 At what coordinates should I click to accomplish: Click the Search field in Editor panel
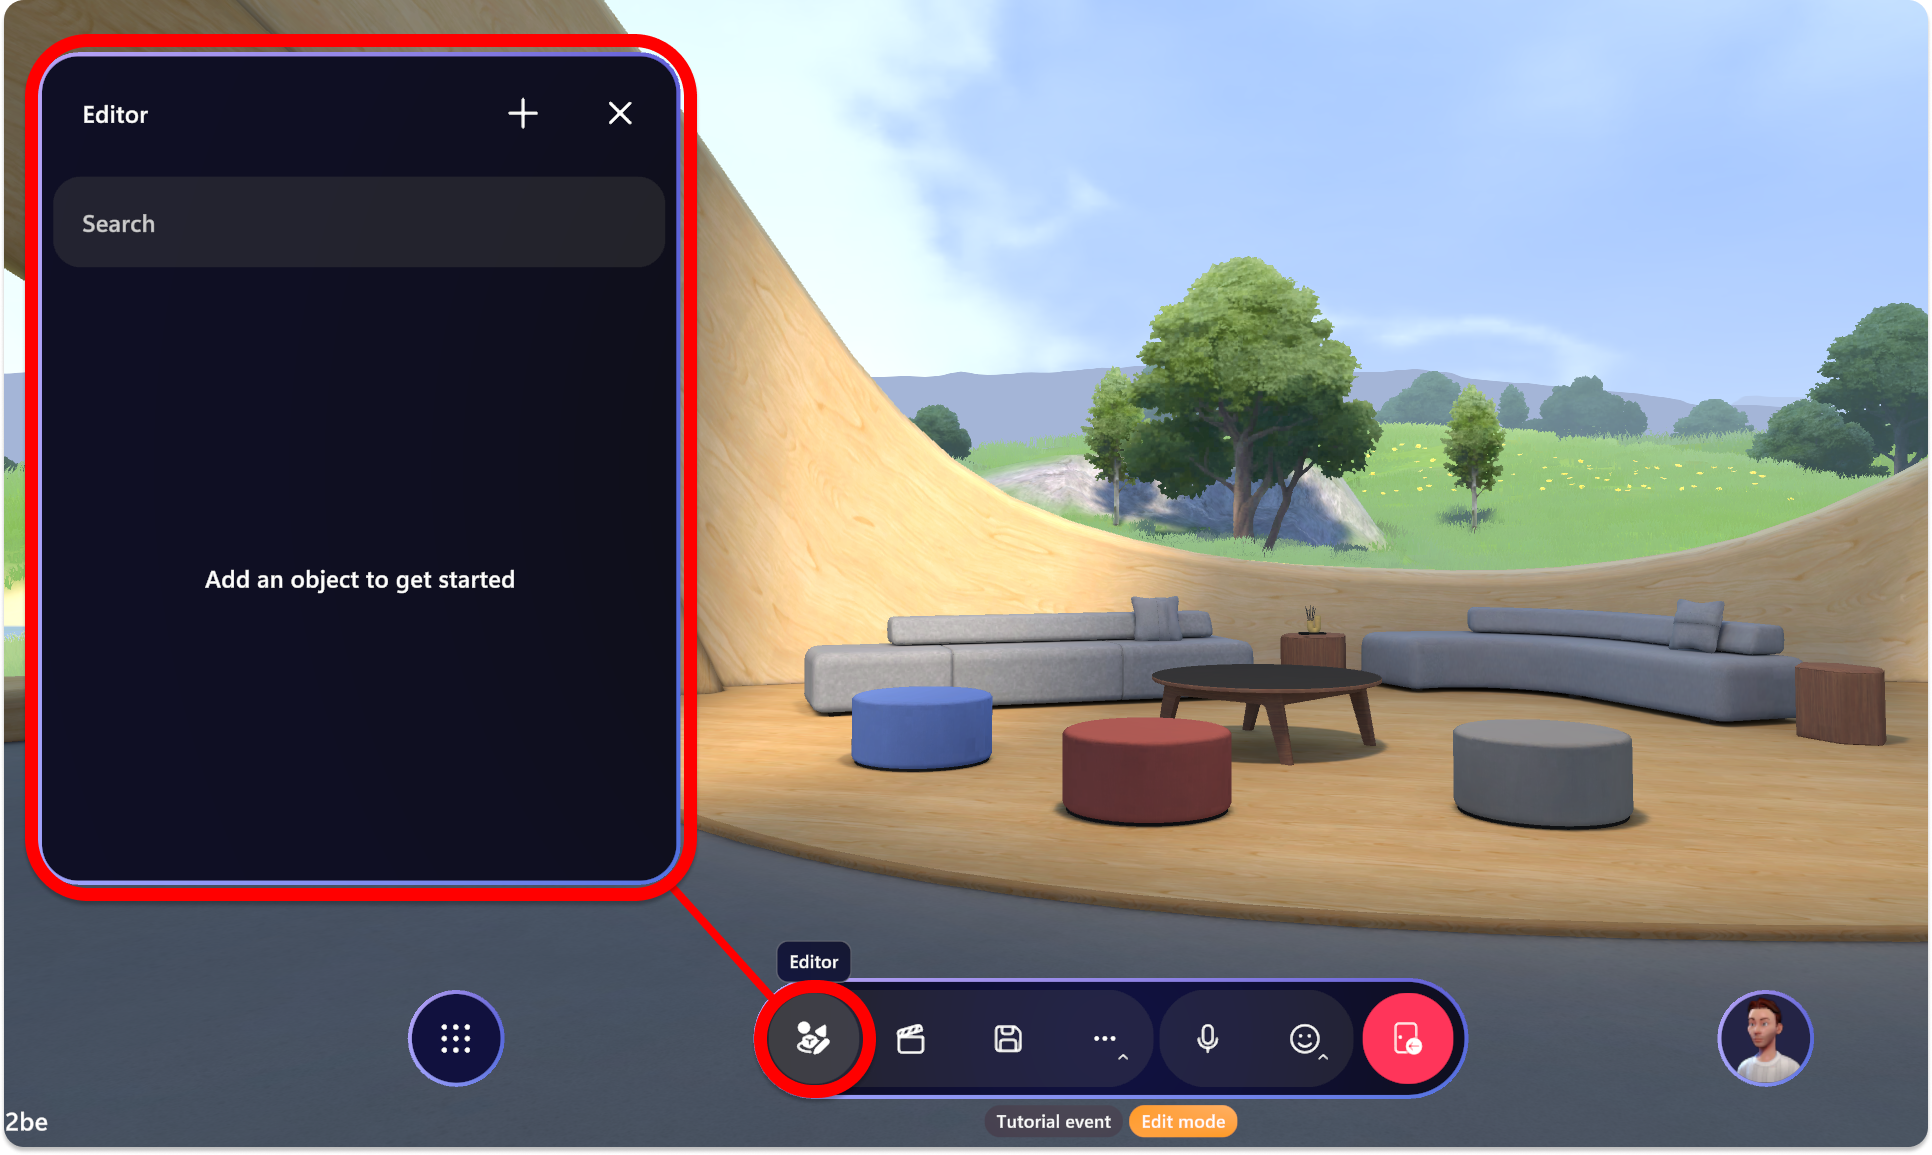point(359,221)
